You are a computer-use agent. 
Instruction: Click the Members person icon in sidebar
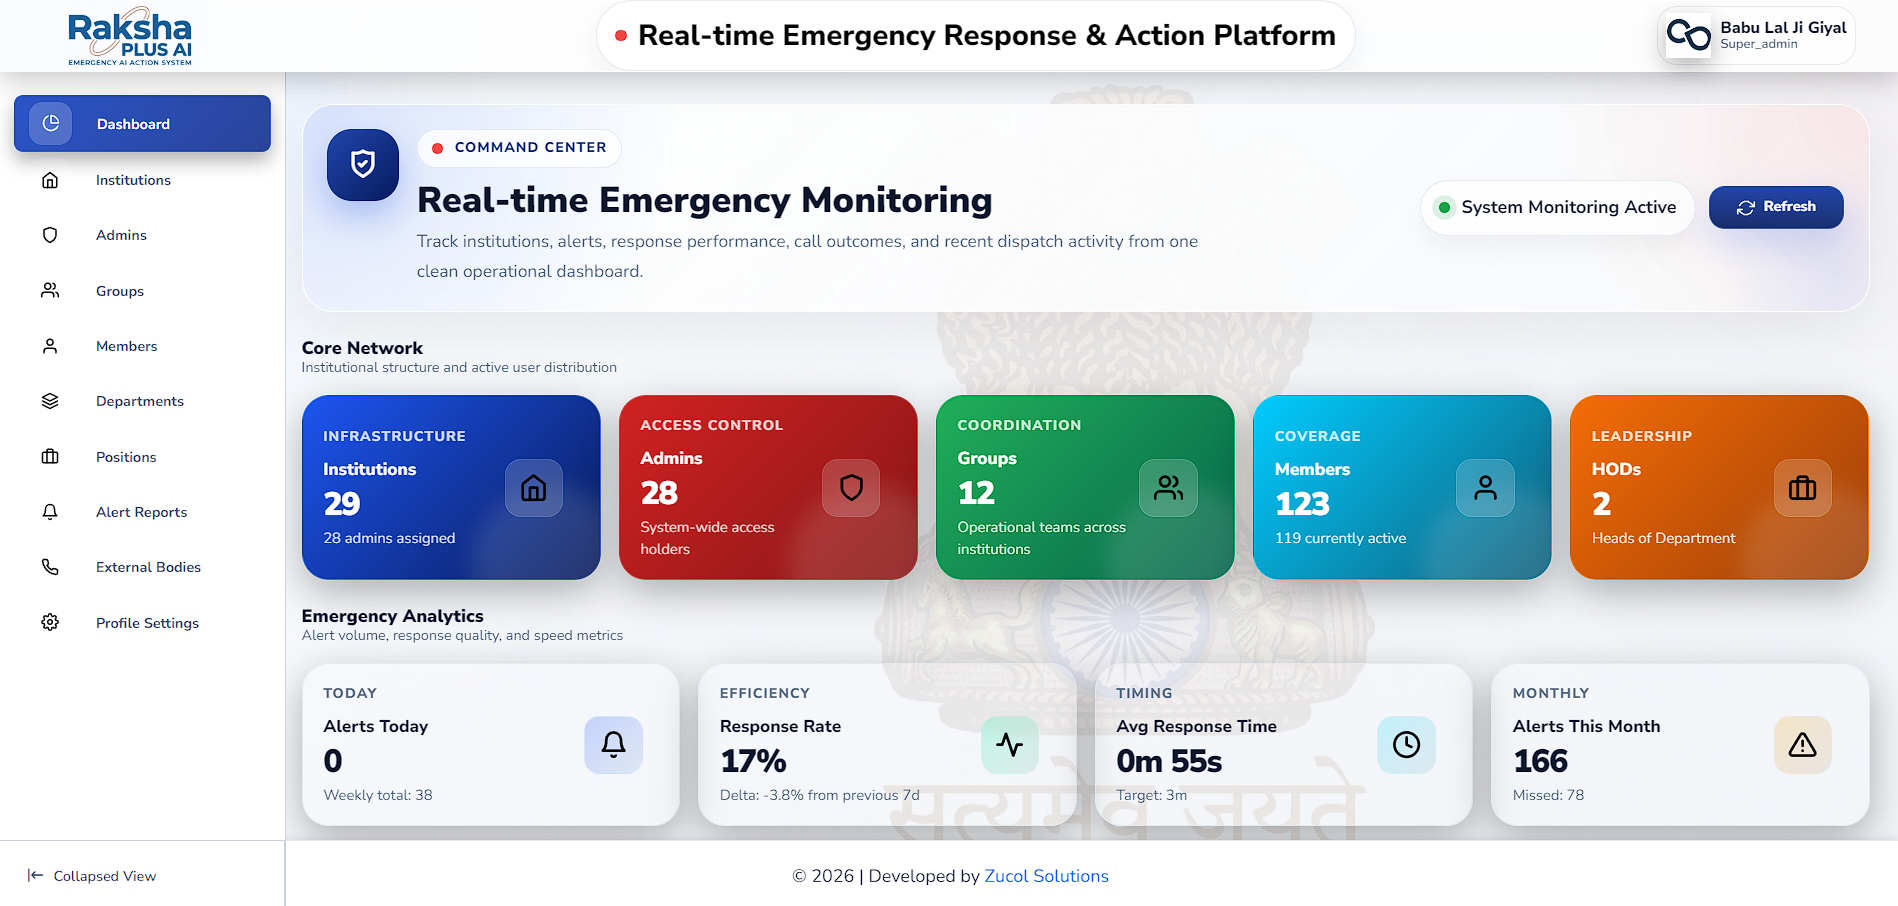pyautogui.click(x=50, y=346)
